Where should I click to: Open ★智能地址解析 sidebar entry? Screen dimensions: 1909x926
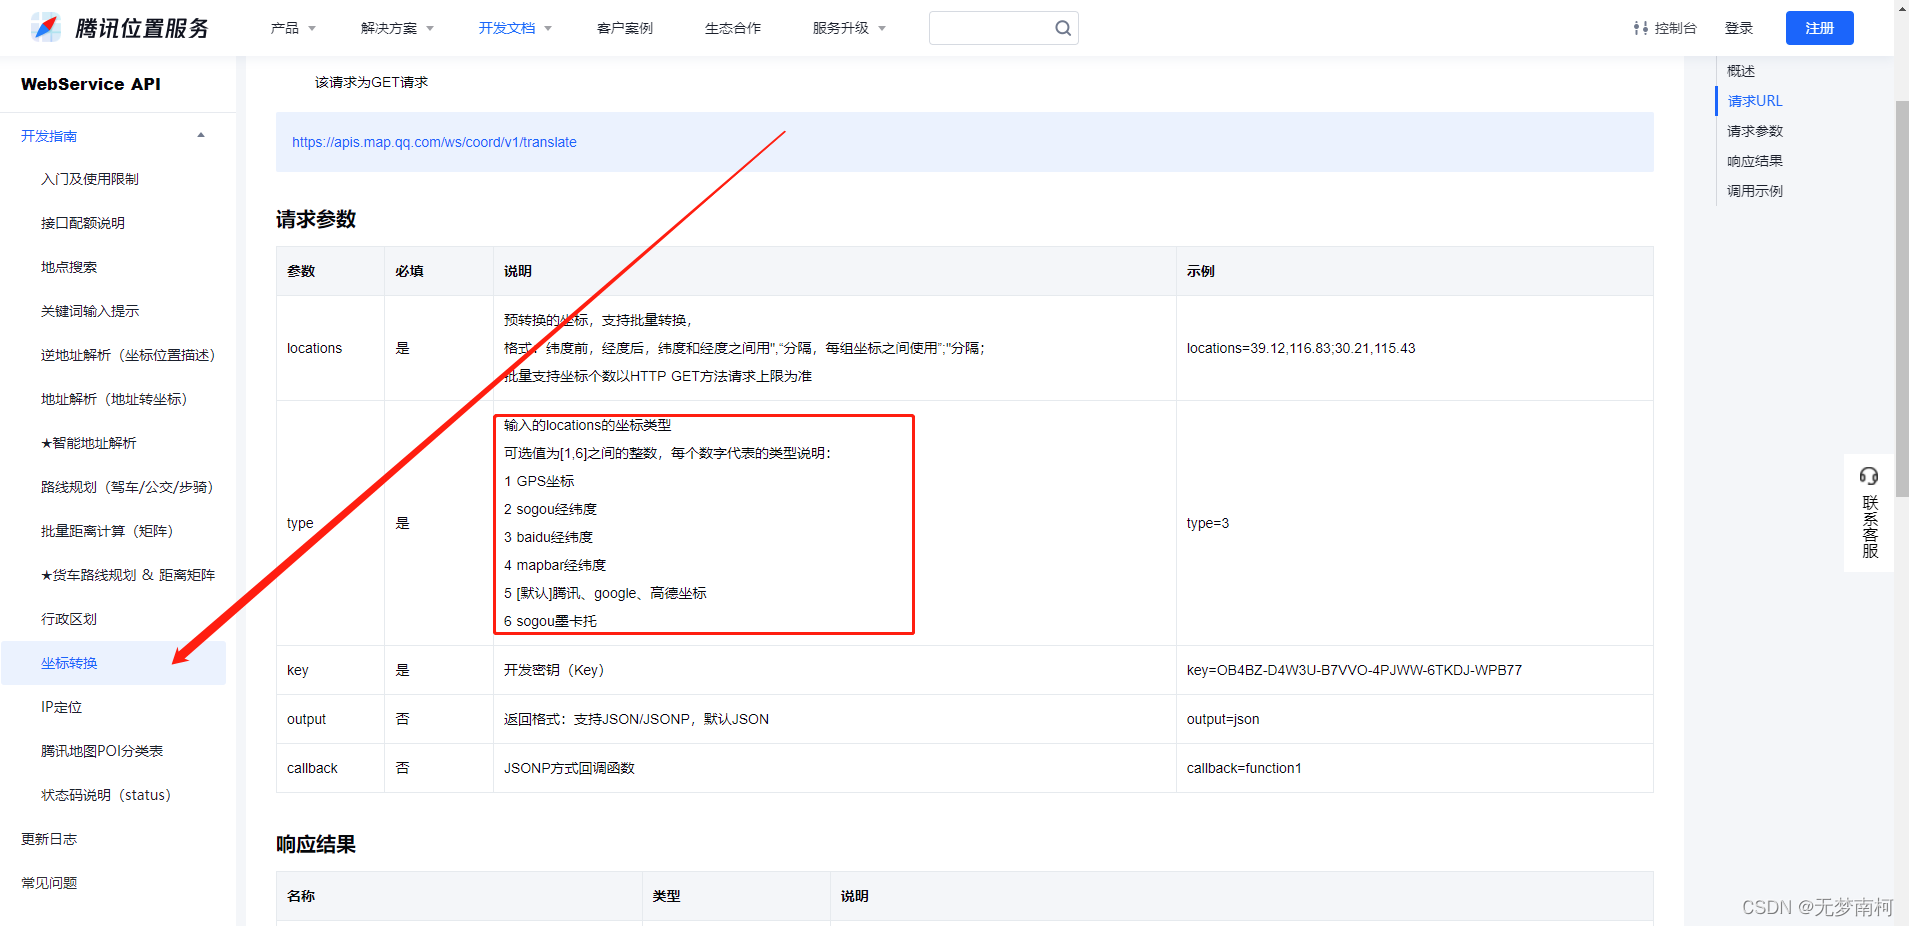pyautogui.click(x=88, y=443)
